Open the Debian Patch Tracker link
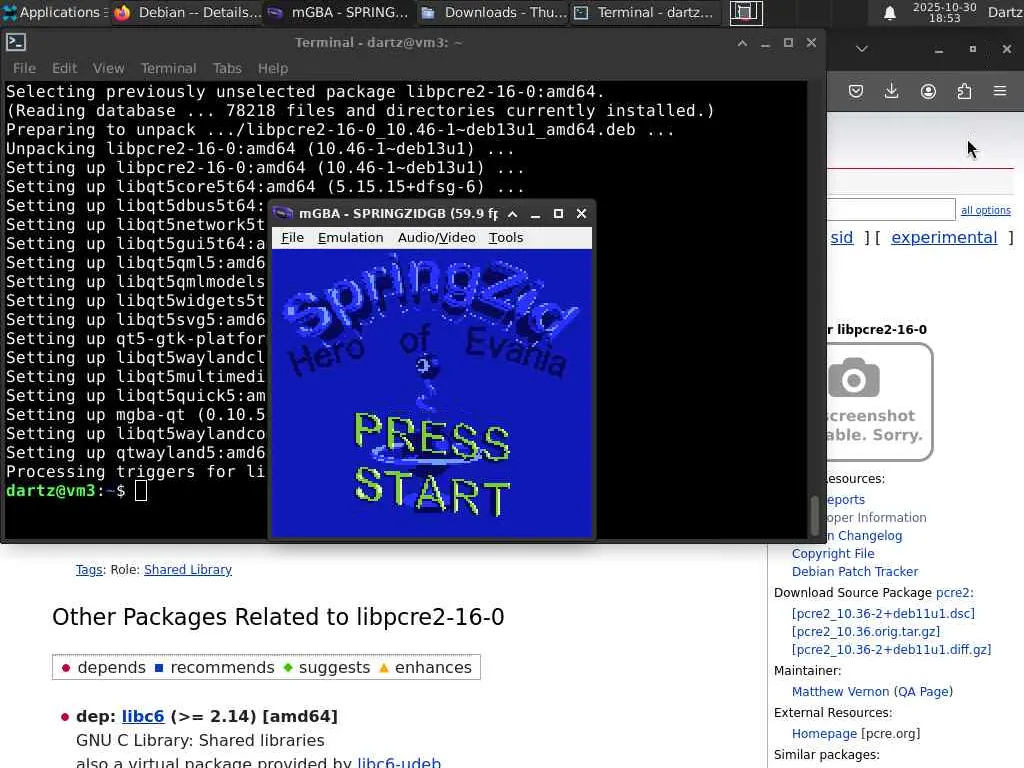 click(855, 571)
